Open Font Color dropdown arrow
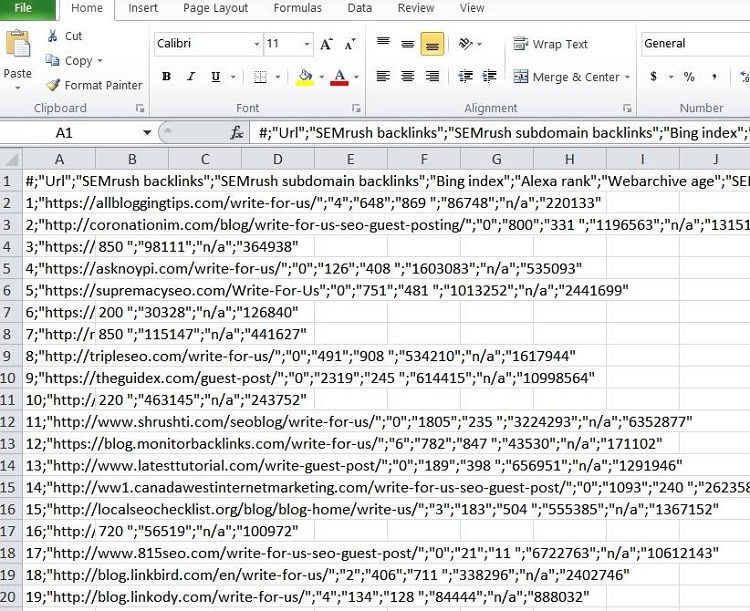 (x=356, y=77)
